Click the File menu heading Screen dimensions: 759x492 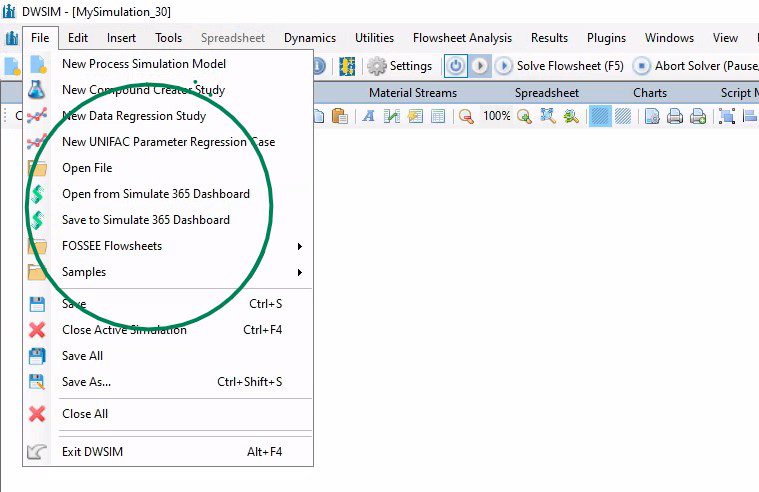click(40, 38)
